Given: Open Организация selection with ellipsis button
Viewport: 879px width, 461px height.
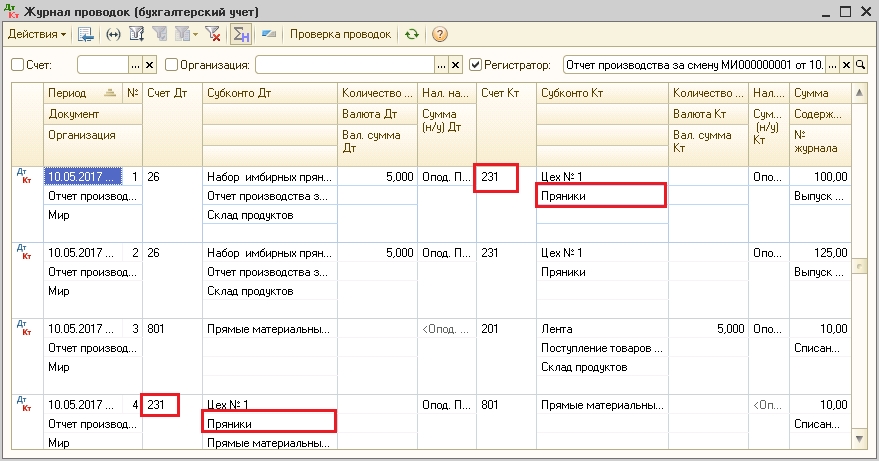Looking at the screenshot, I should 442,65.
